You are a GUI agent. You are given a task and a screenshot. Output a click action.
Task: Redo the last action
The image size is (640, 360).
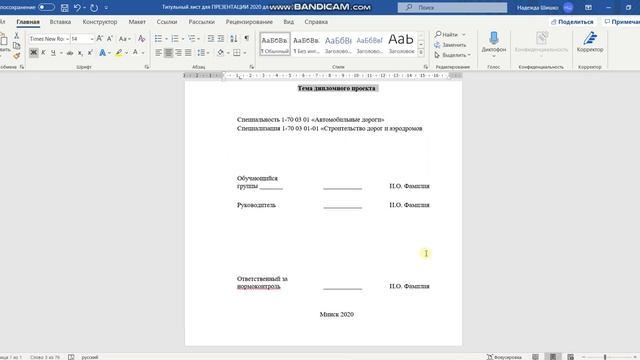point(94,7)
